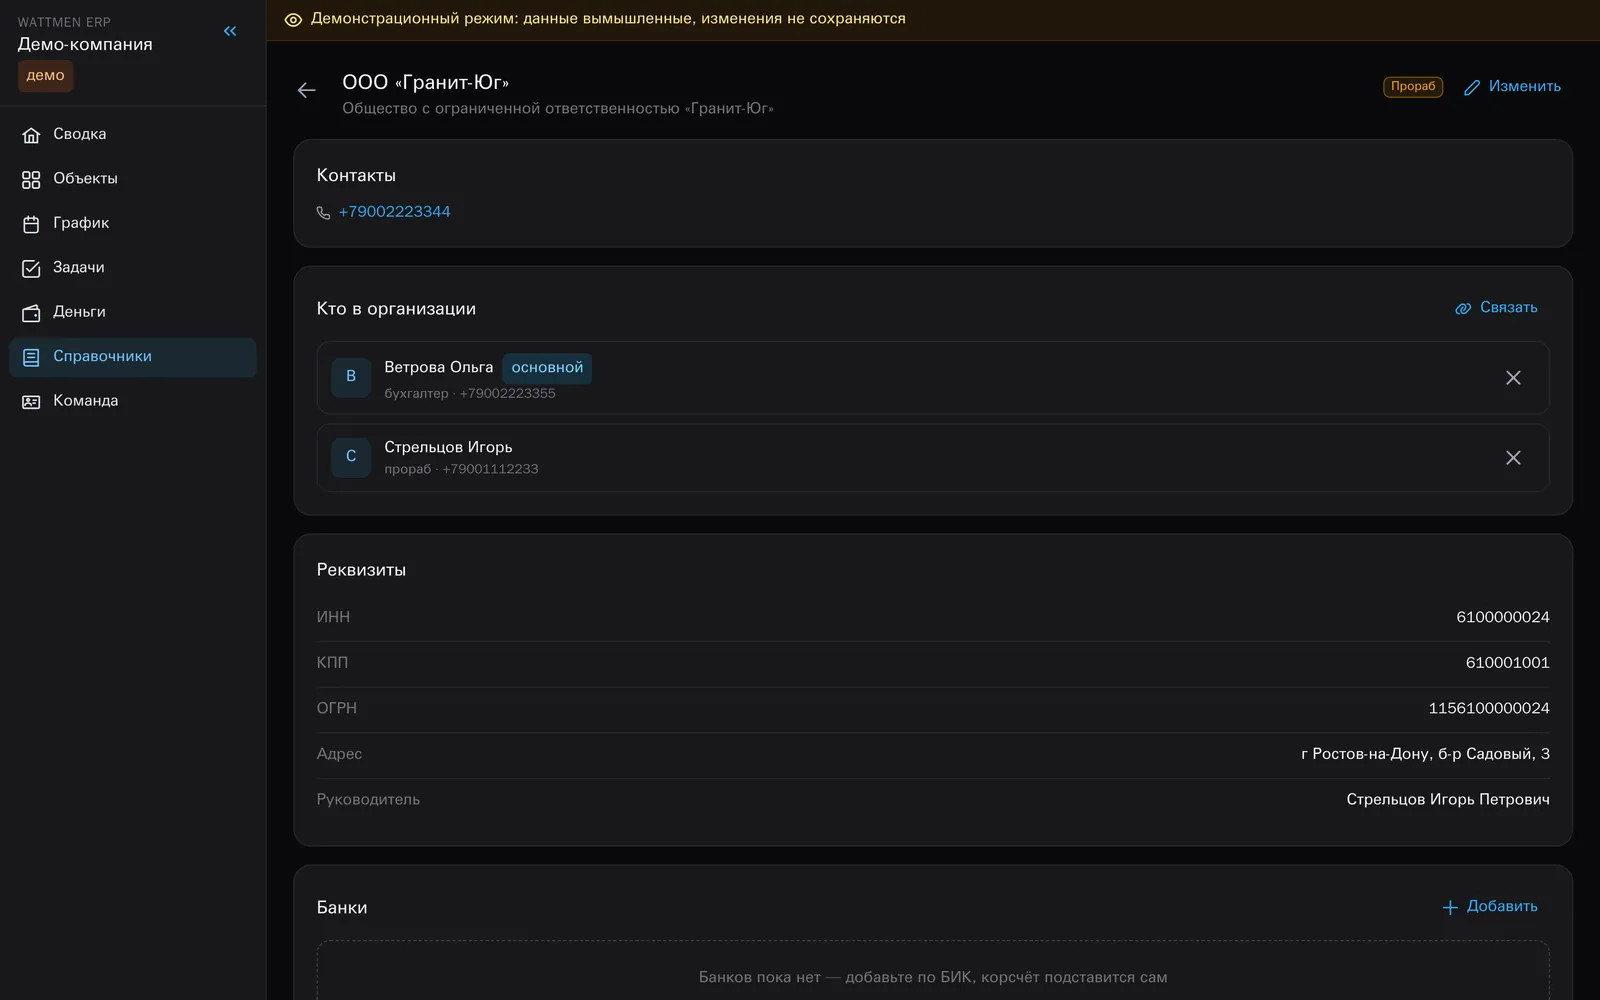Click avatar С of Стрельцов Игорь
1600x1000 pixels.
pos(351,457)
